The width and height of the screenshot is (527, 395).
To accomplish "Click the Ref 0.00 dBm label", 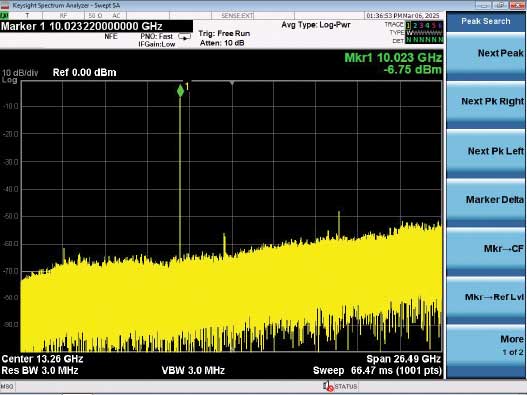I will [x=84, y=72].
